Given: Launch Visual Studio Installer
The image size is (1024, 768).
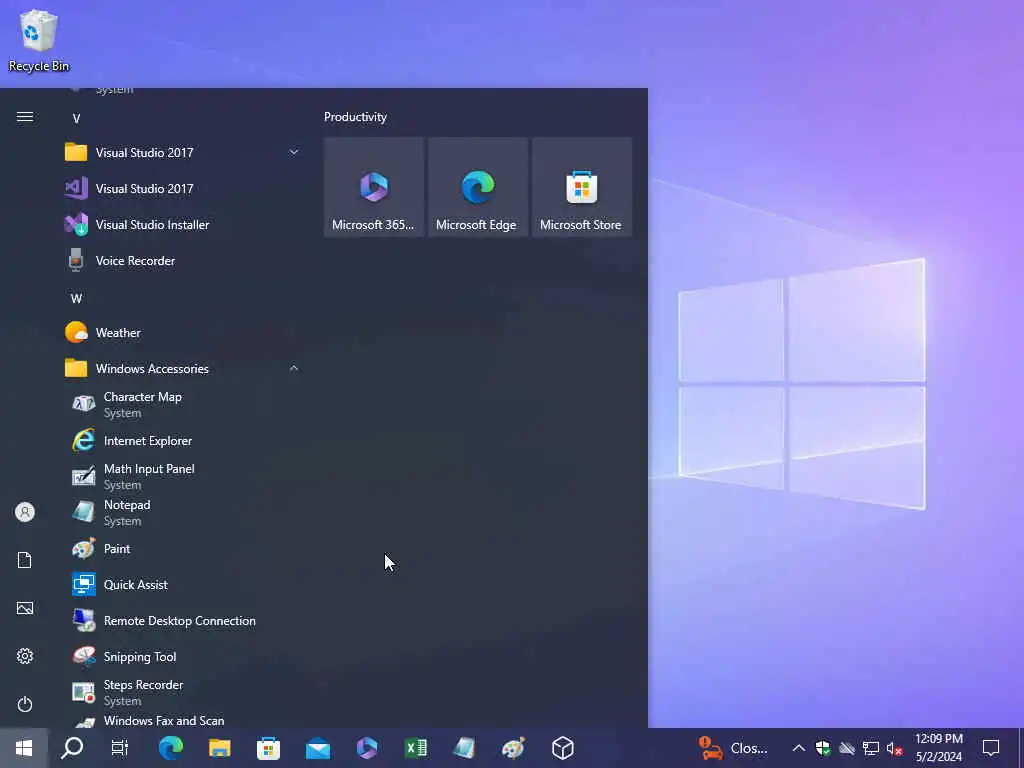Looking at the screenshot, I should (x=183, y=225).
